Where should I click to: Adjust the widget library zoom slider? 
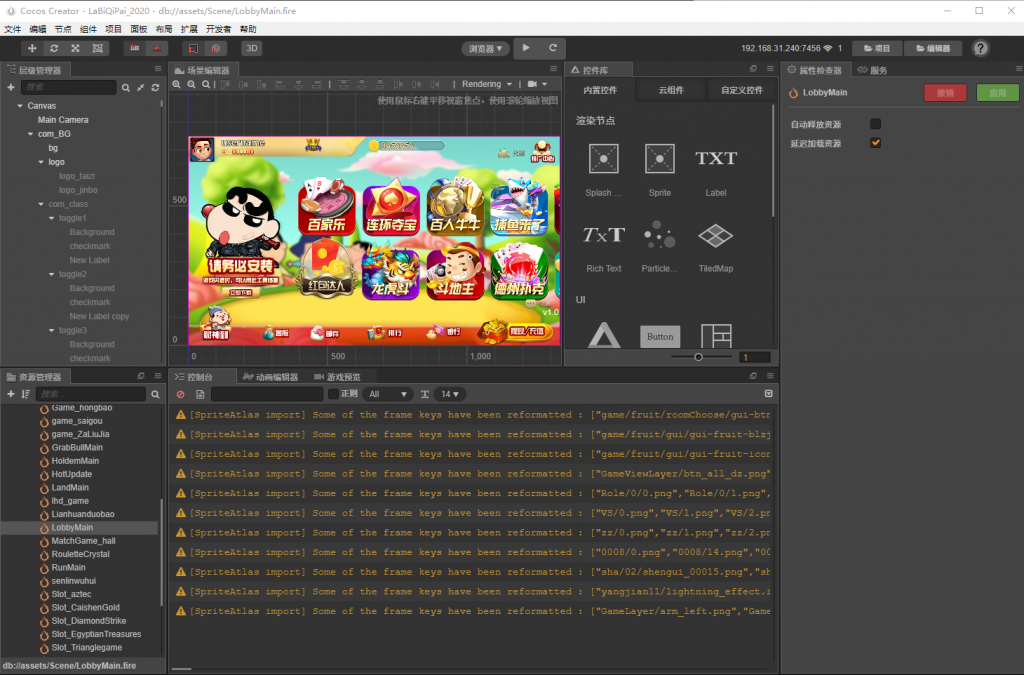coord(699,357)
